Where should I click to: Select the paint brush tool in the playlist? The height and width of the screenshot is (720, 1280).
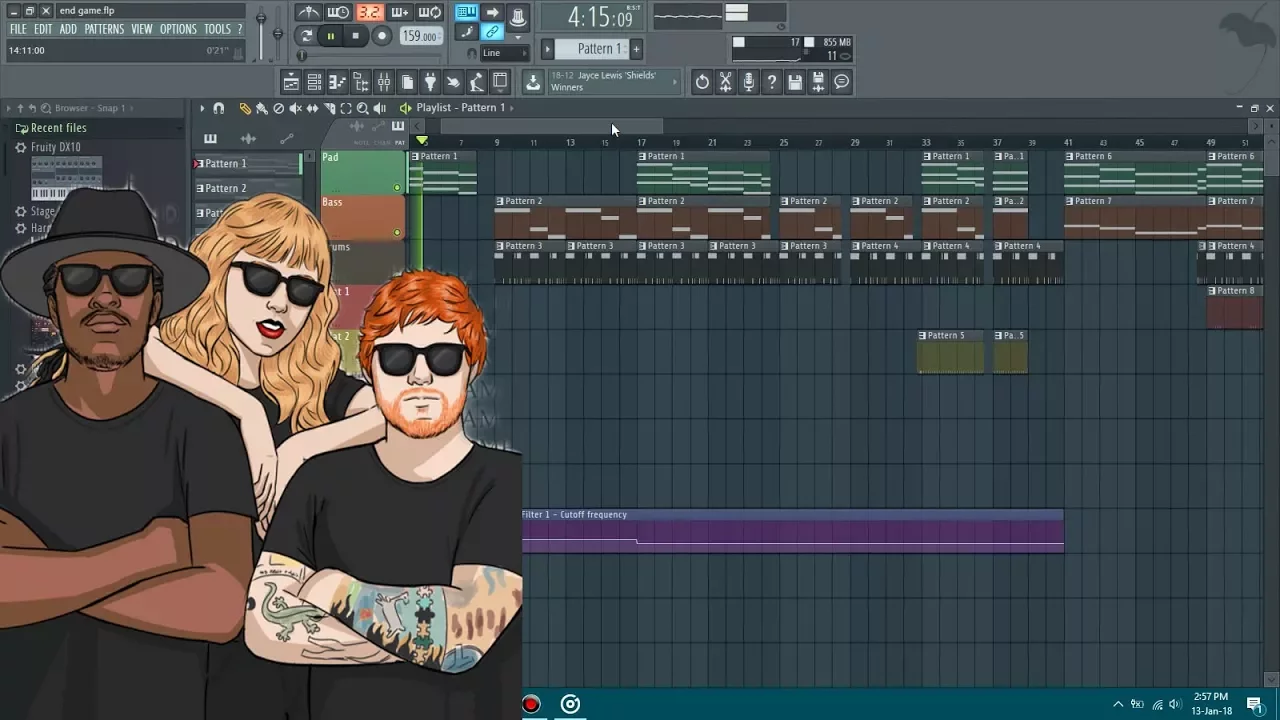[x=262, y=108]
